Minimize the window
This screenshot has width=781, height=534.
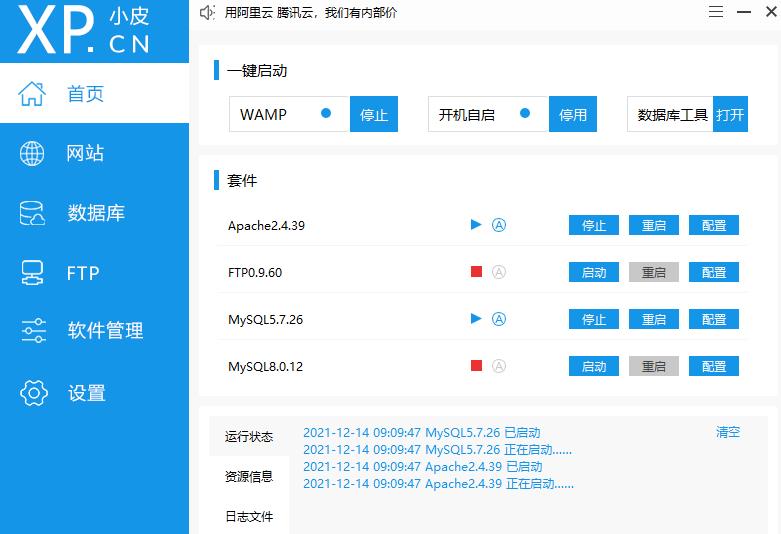pyautogui.click(x=744, y=11)
